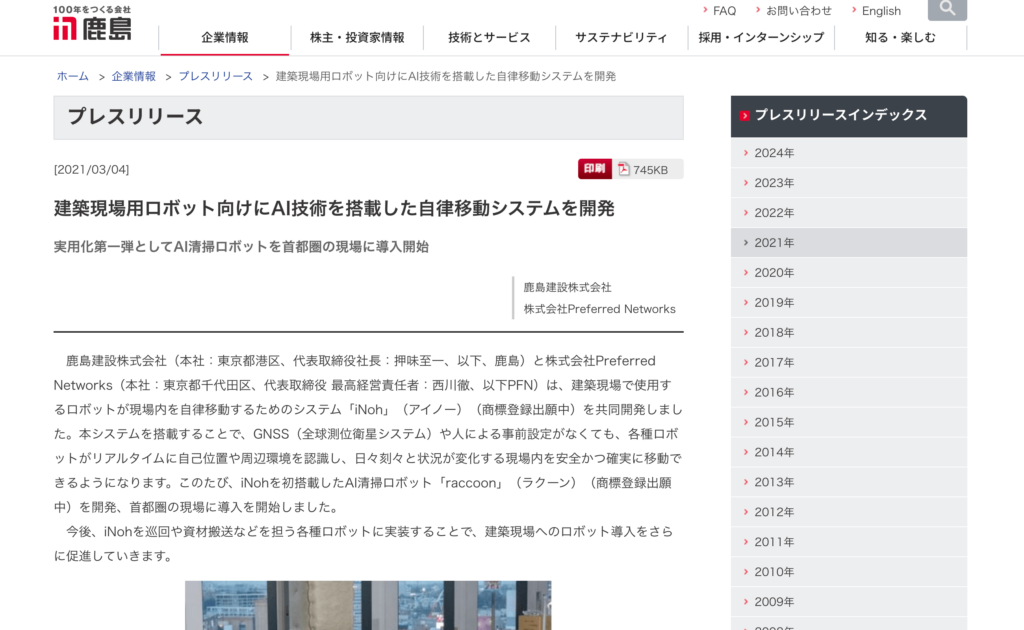This screenshot has width=1024, height=630.
Task: Select 2023年 in the press release index
Action: tap(848, 183)
